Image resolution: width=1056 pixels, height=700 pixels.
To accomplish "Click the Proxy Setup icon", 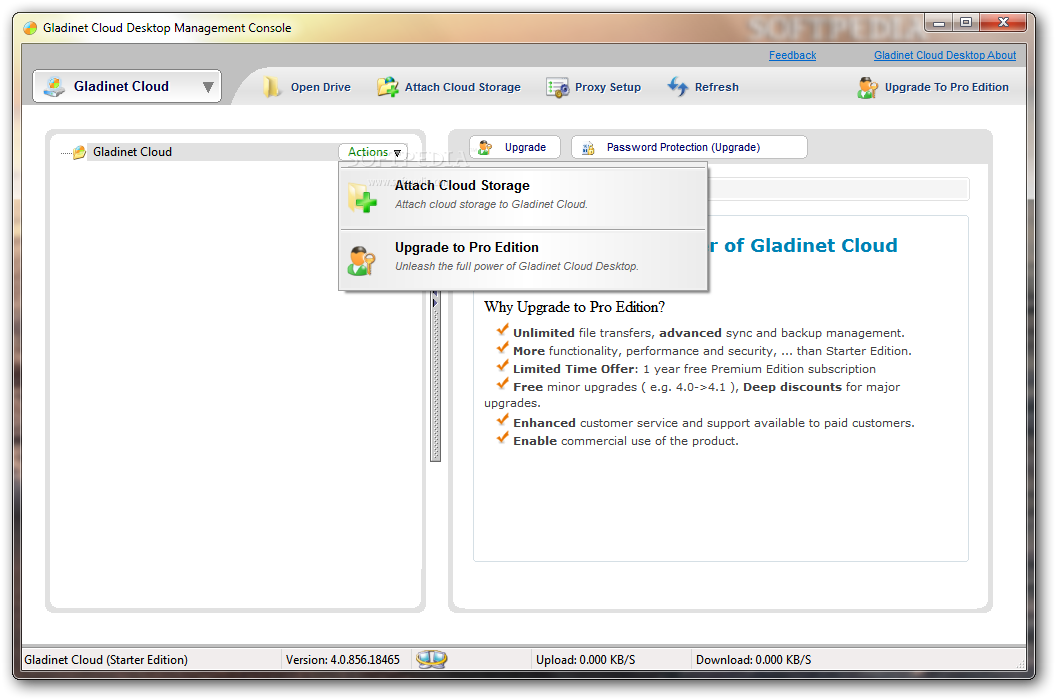I will [557, 88].
